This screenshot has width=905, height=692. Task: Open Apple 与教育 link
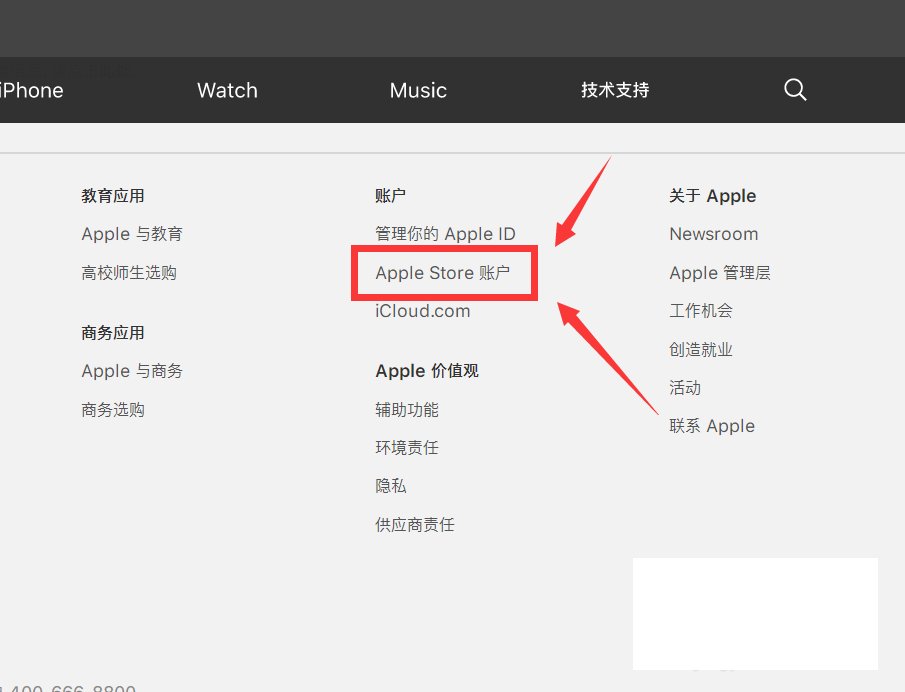132,234
